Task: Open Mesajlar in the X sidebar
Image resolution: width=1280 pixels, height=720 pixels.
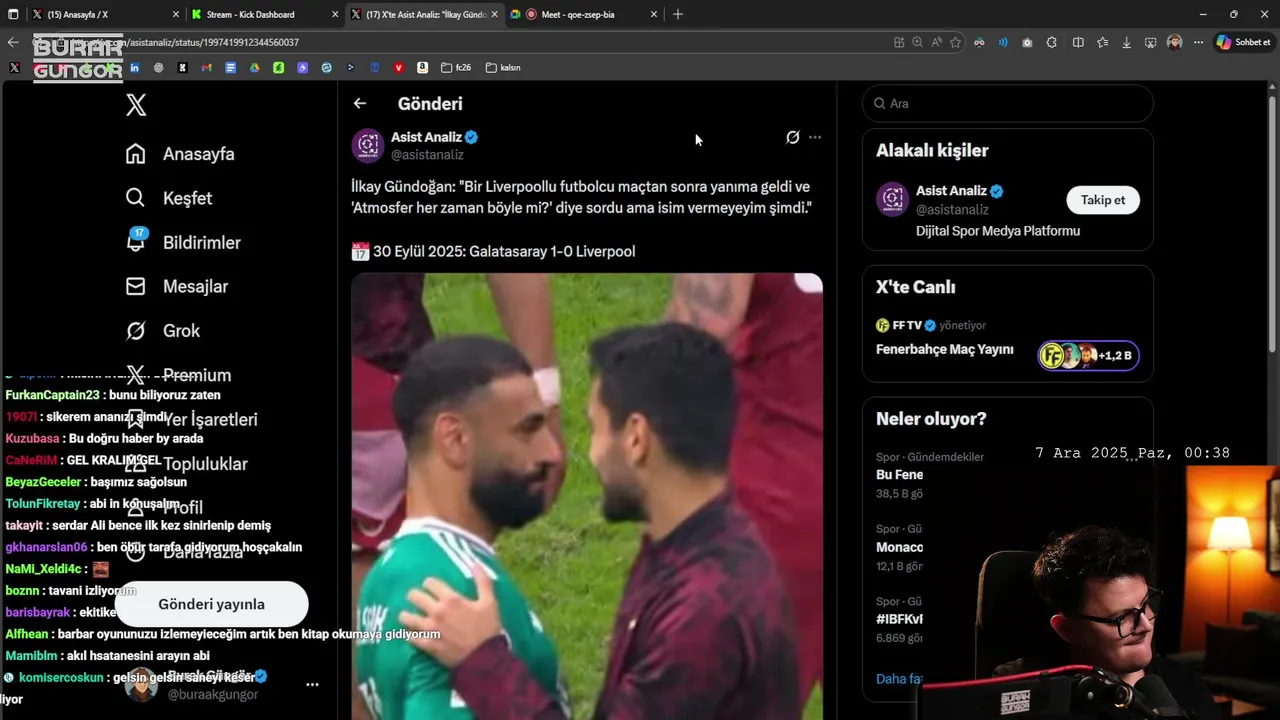Action: pyautogui.click(x=177, y=286)
